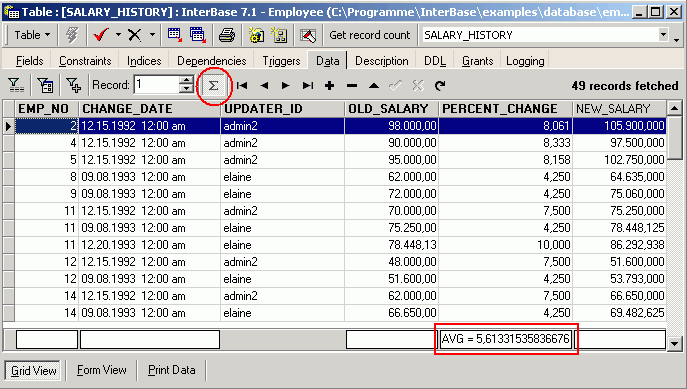
Task: Open the Indices tab
Action: (x=144, y=61)
